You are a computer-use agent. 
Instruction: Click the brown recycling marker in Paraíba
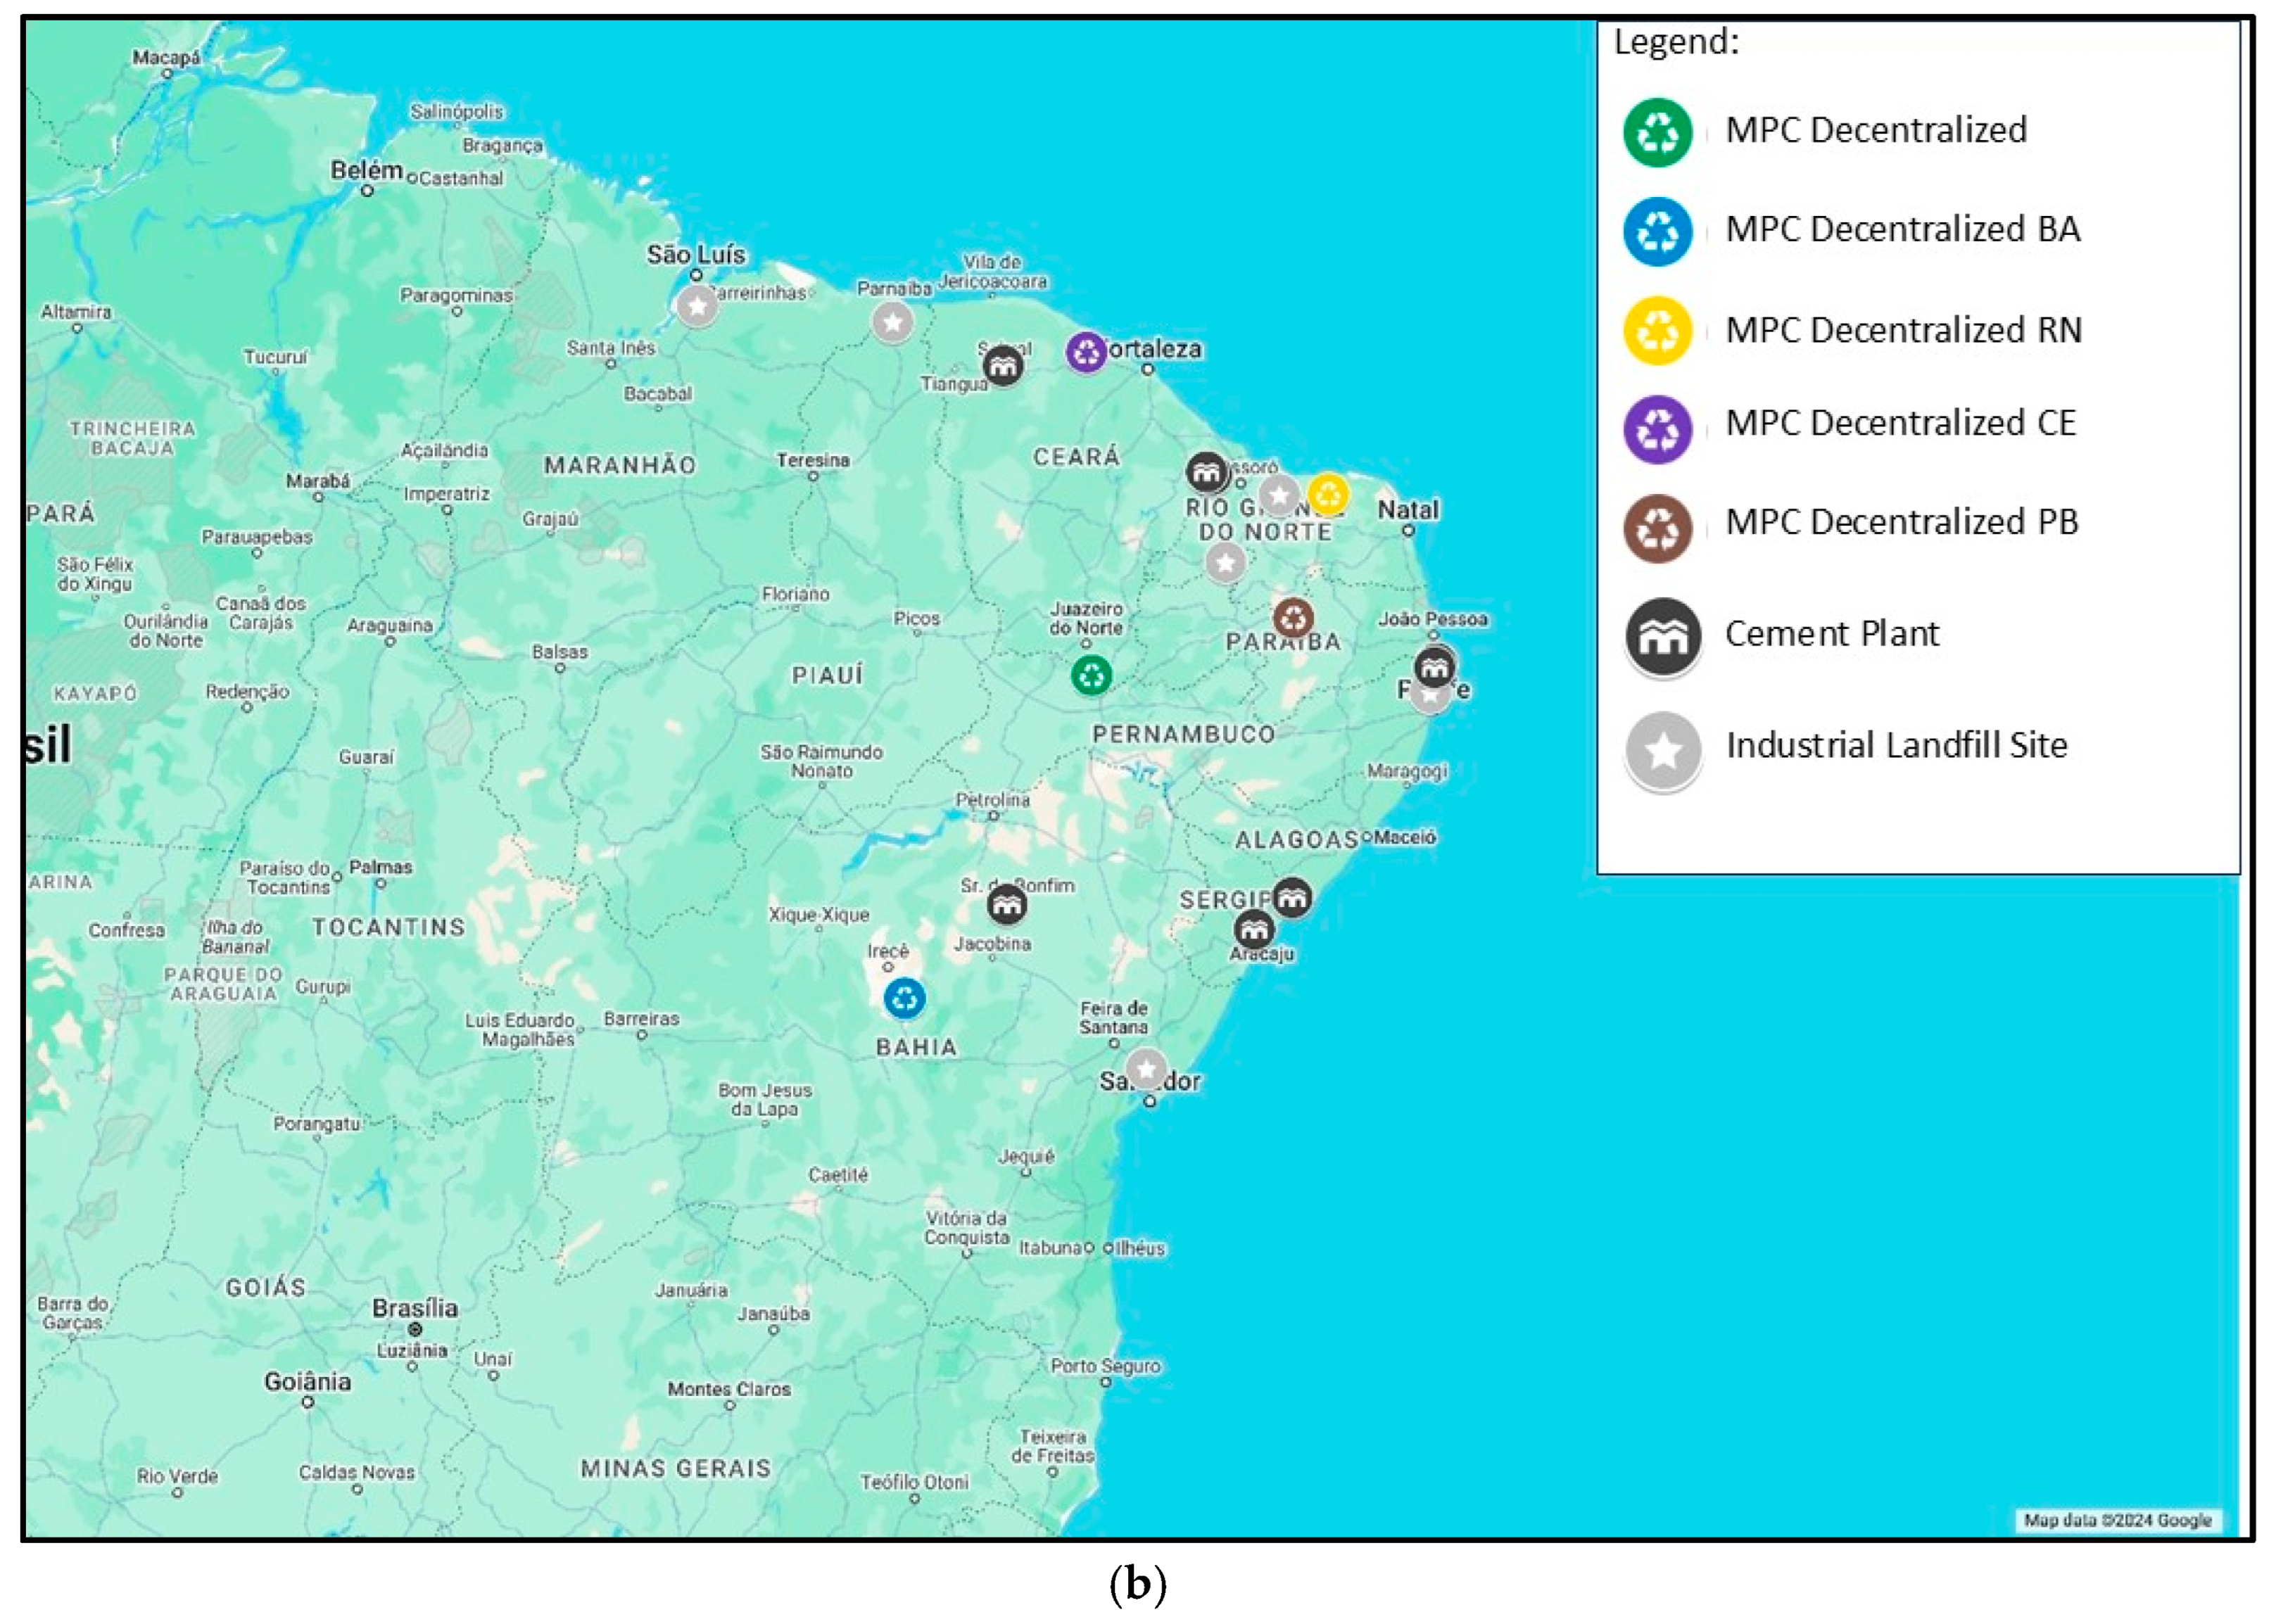pos(1293,618)
